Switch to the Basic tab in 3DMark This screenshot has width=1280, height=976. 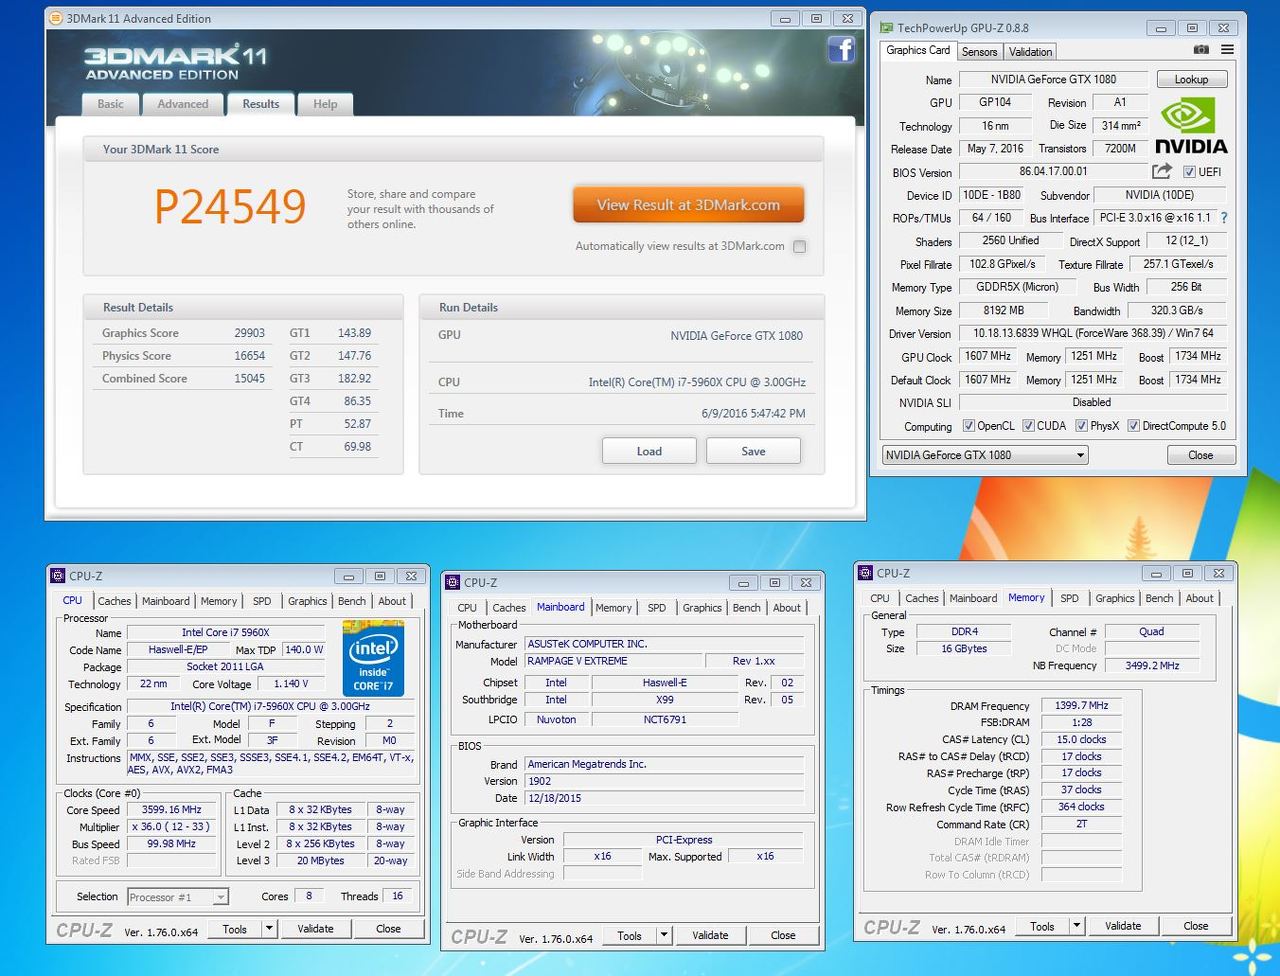[111, 104]
